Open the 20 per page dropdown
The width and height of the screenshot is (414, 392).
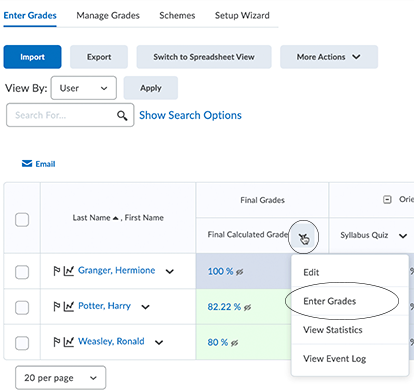pos(61,378)
